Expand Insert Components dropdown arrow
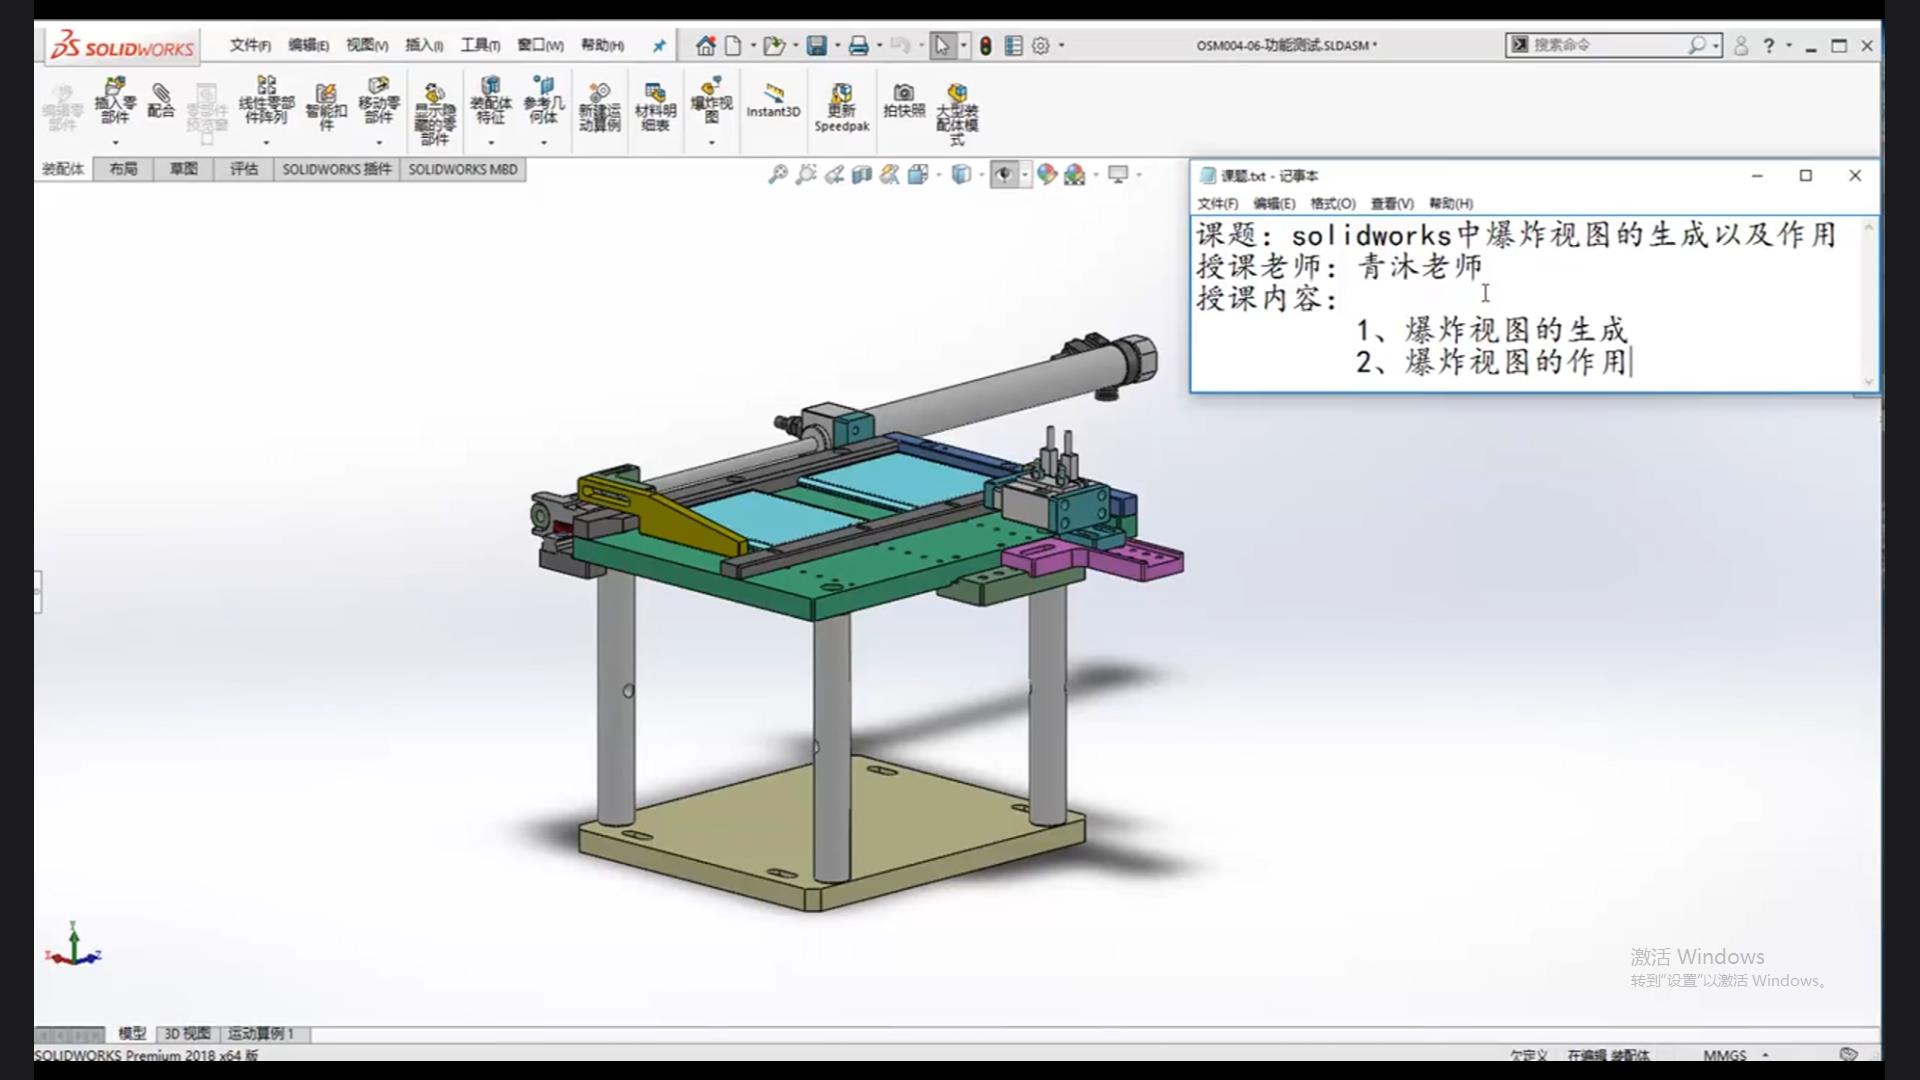Screen dimensions: 1920x1080 click(115, 142)
